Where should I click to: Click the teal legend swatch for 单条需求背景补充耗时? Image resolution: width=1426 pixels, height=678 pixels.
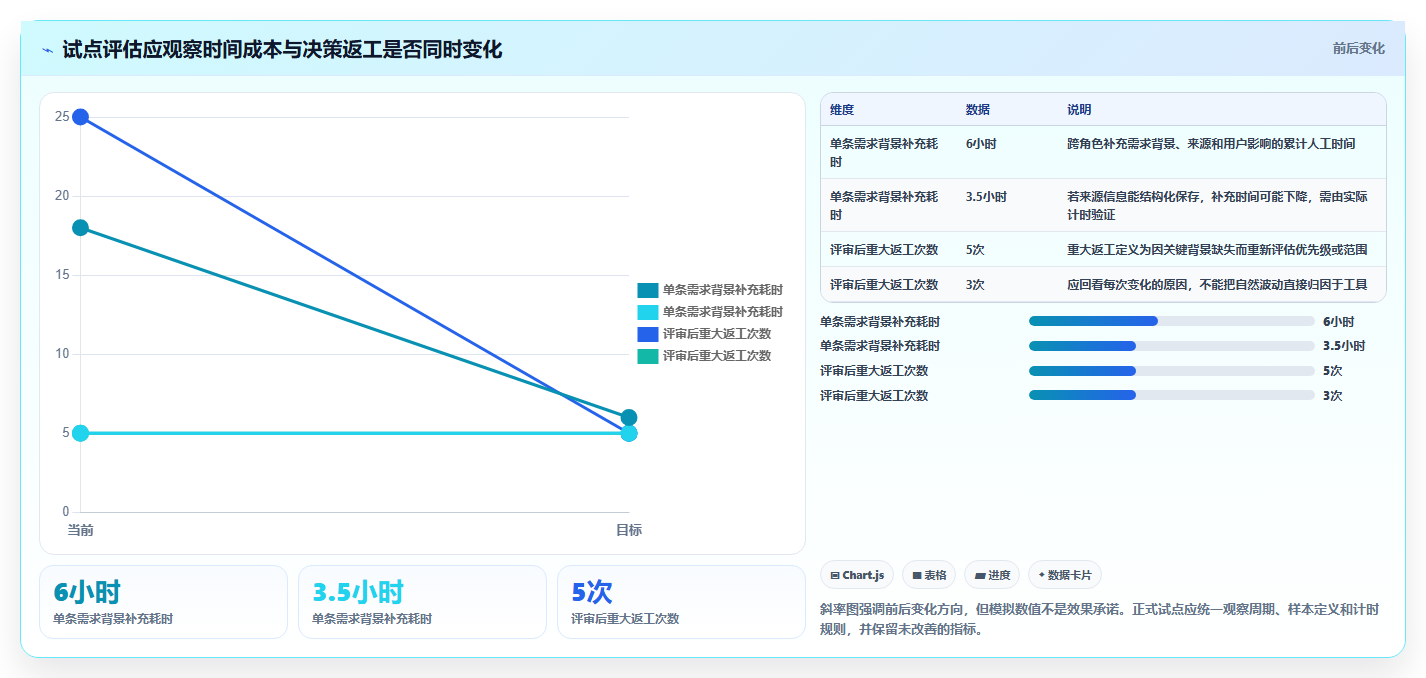point(648,290)
